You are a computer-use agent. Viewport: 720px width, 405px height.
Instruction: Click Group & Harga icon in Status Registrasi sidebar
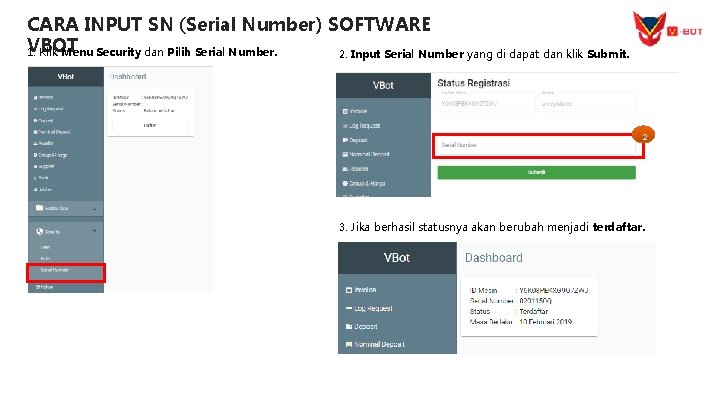[x=345, y=183]
